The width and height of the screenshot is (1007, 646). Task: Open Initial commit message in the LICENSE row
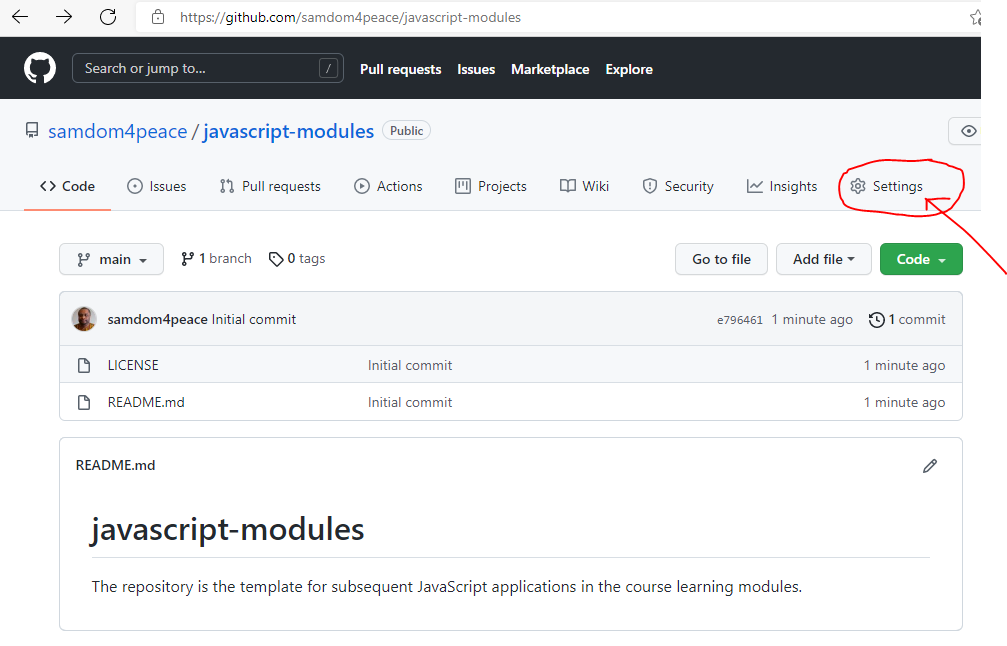(x=410, y=365)
